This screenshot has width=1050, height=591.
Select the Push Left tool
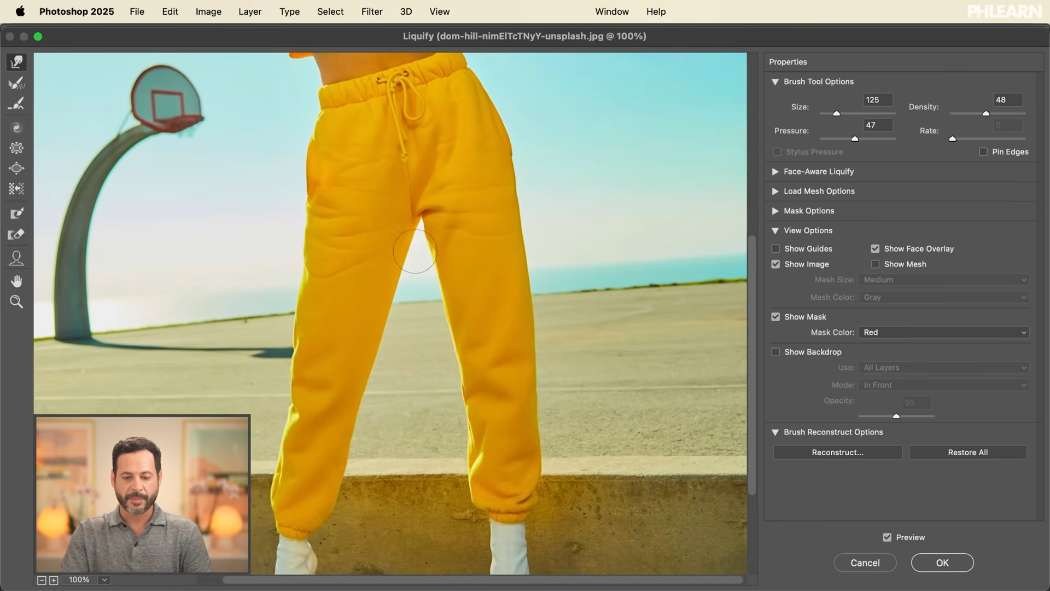[16, 189]
